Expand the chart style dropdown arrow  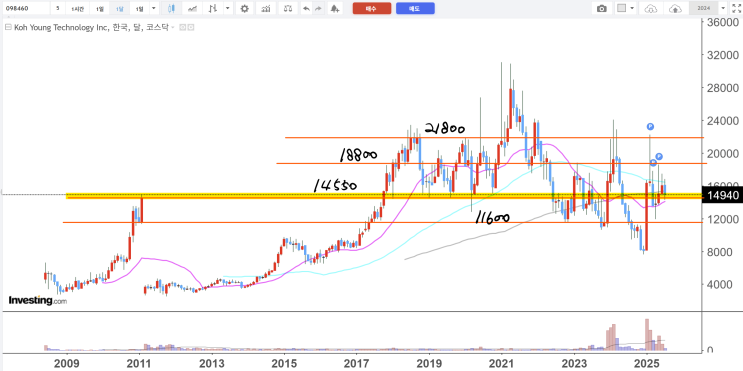coord(228,8)
